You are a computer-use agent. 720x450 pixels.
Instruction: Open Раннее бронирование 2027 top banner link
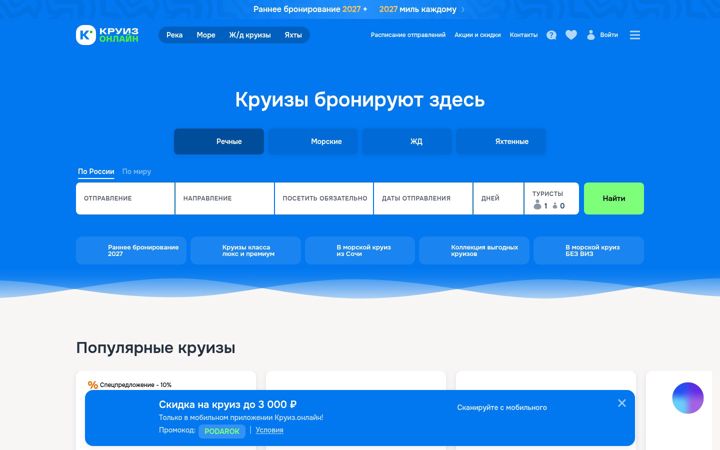[307, 9]
